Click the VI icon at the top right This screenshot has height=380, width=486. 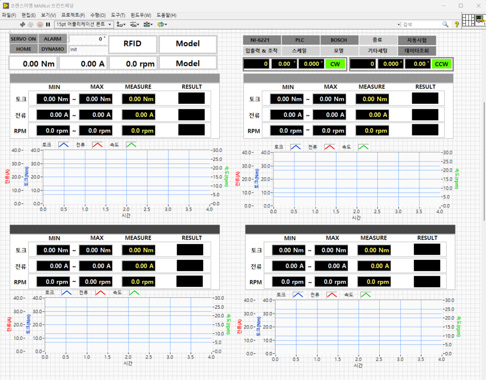point(480,19)
